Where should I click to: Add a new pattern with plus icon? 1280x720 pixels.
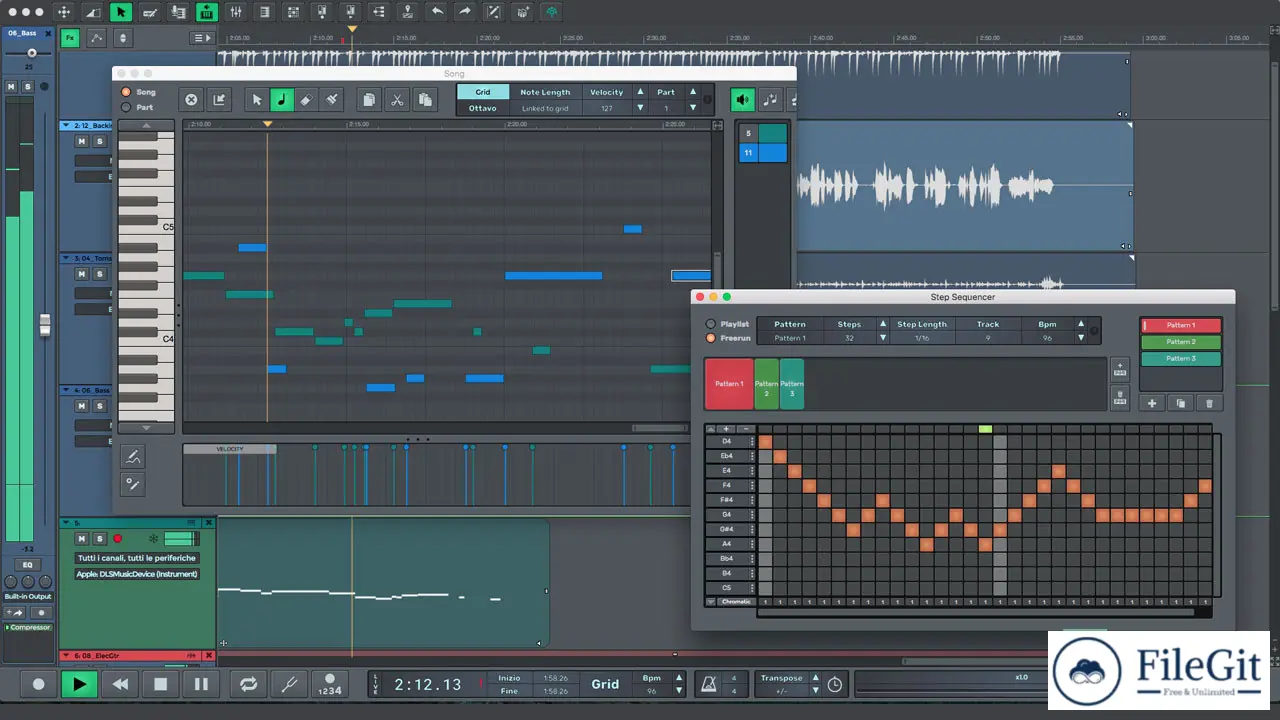(x=1152, y=403)
